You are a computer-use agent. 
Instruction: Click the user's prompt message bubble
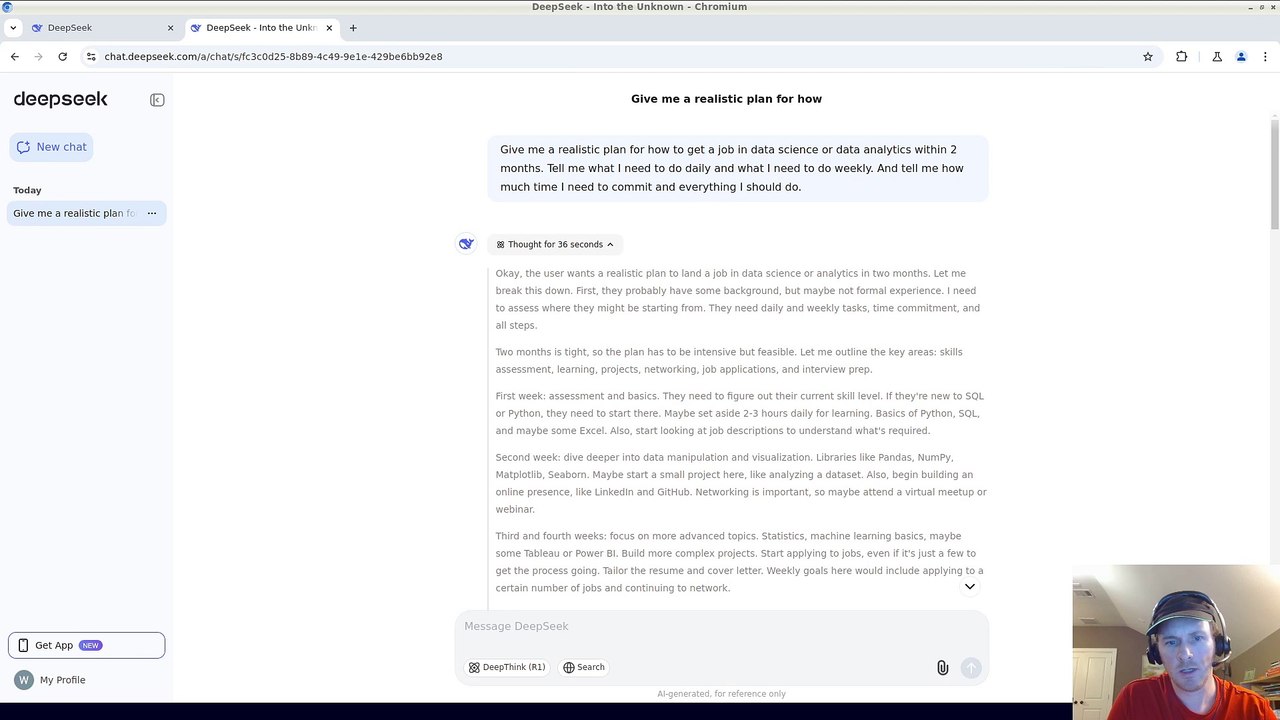(x=738, y=168)
